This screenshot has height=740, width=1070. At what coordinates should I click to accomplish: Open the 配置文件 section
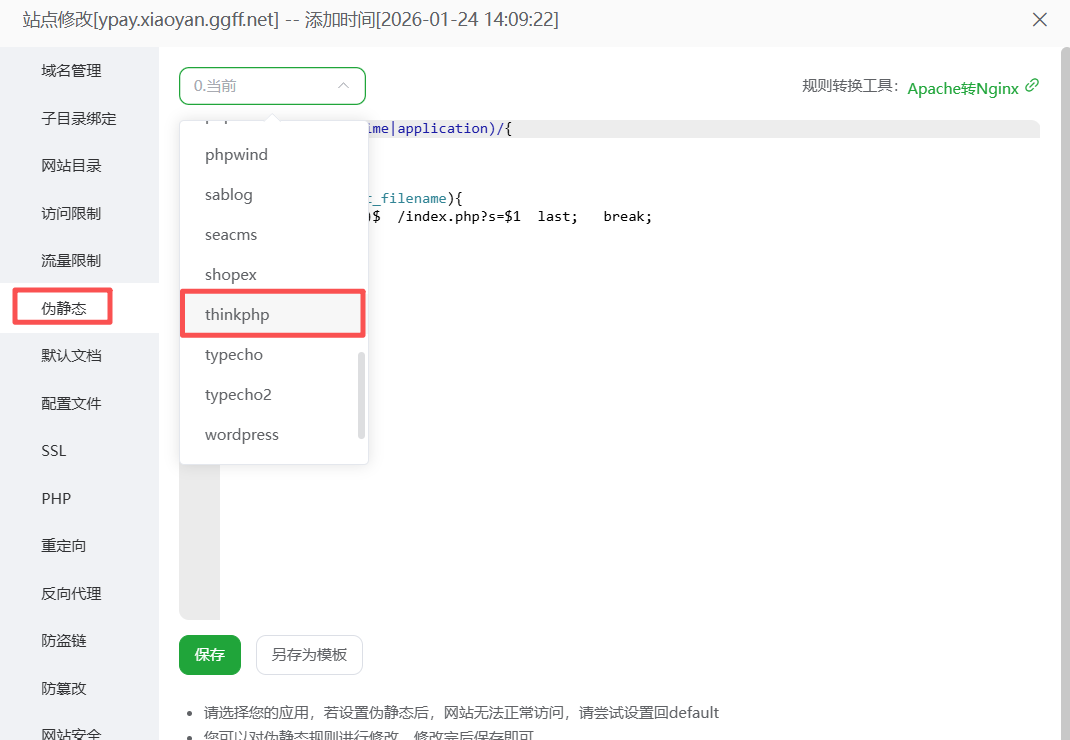point(71,404)
